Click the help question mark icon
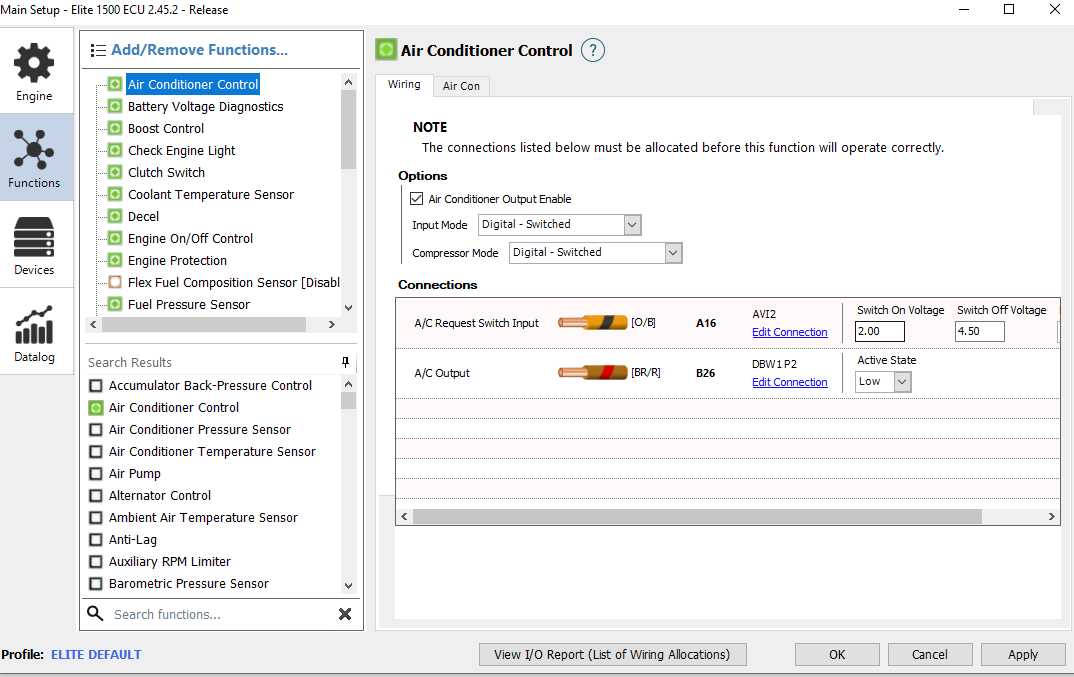 tap(593, 50)
